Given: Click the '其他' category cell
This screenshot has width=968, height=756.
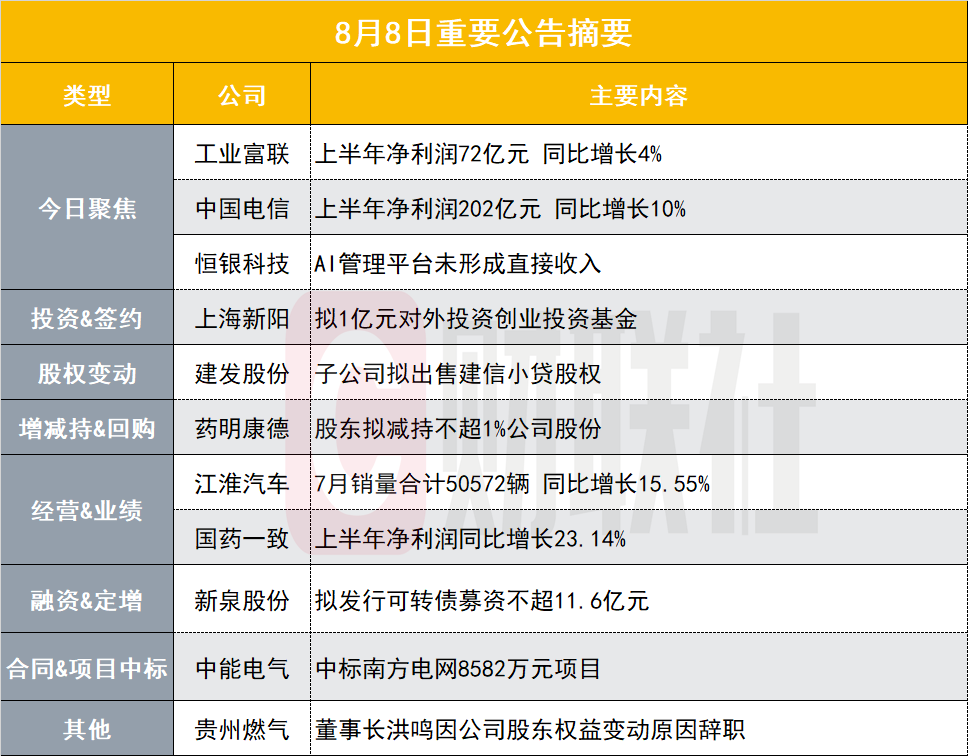Looking at the screenshot, I should pos(87,729).
